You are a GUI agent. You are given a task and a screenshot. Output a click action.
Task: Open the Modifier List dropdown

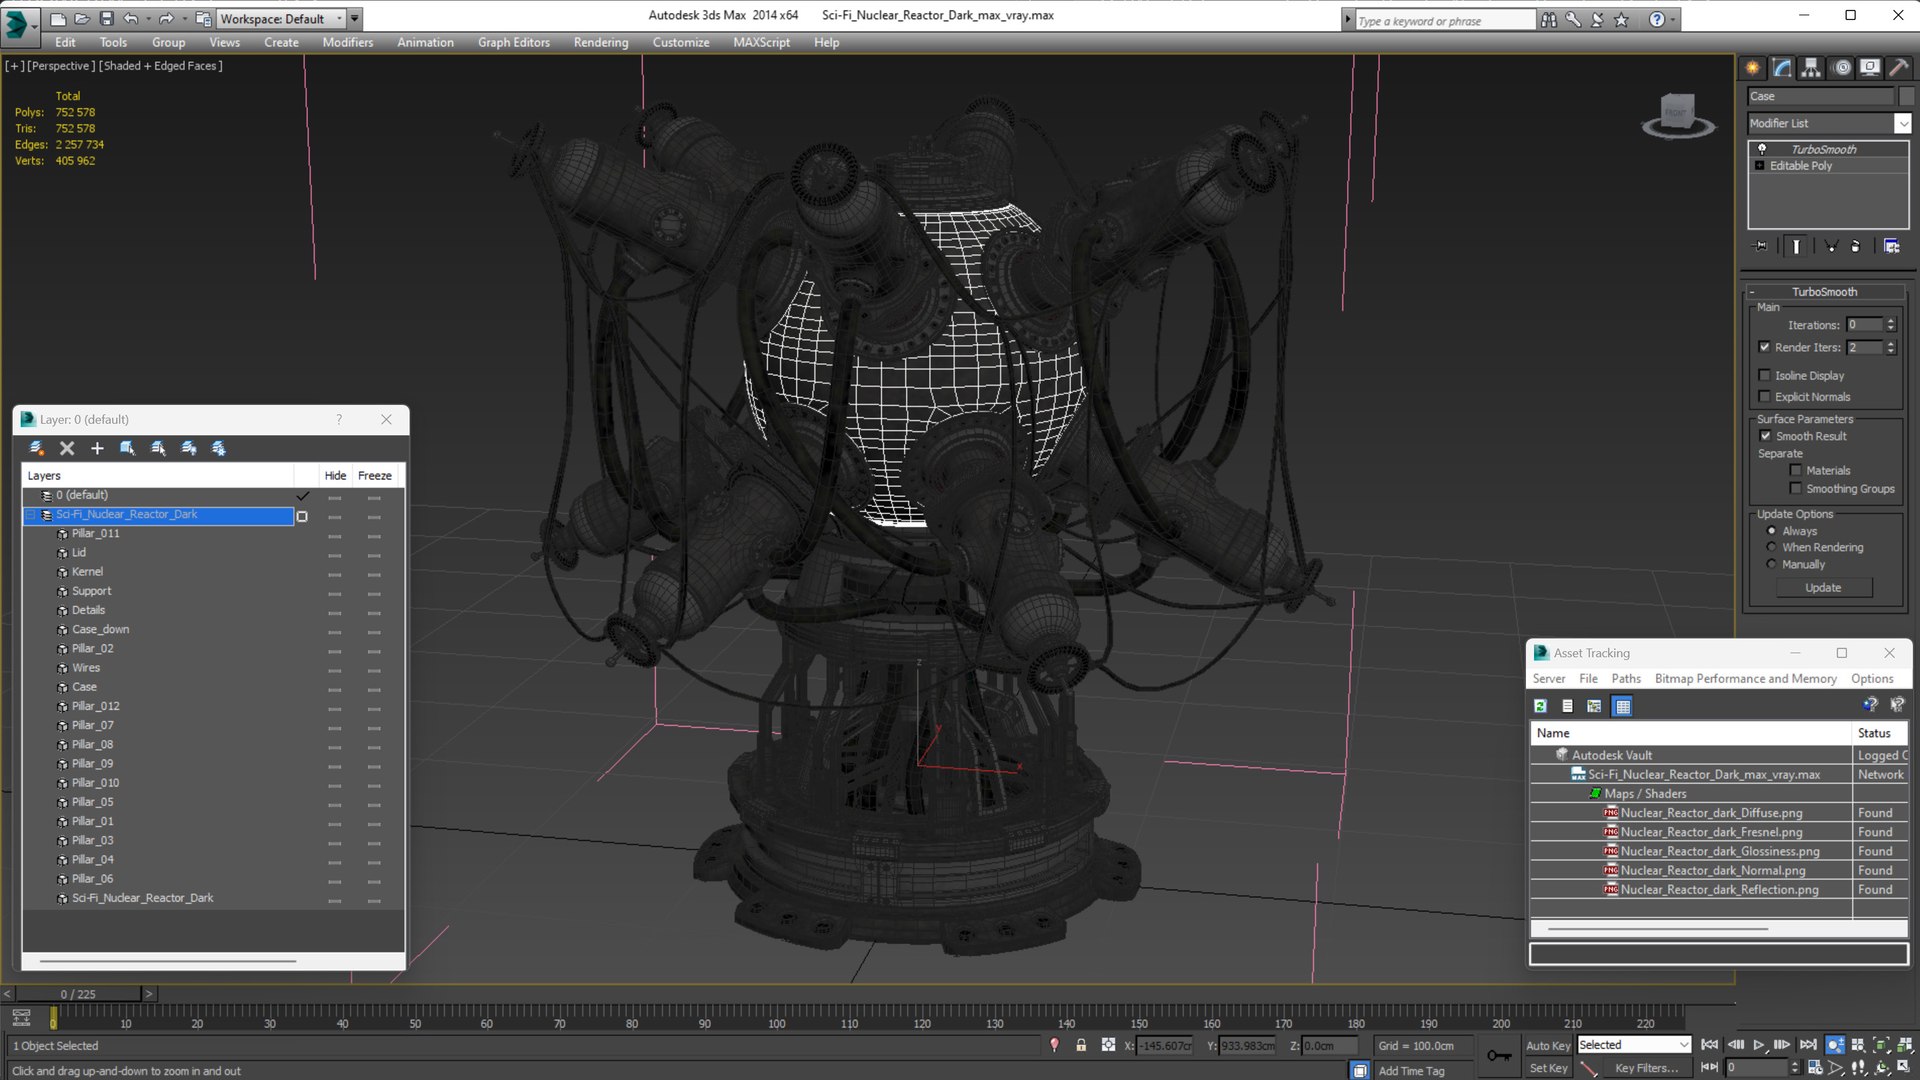1902,123
